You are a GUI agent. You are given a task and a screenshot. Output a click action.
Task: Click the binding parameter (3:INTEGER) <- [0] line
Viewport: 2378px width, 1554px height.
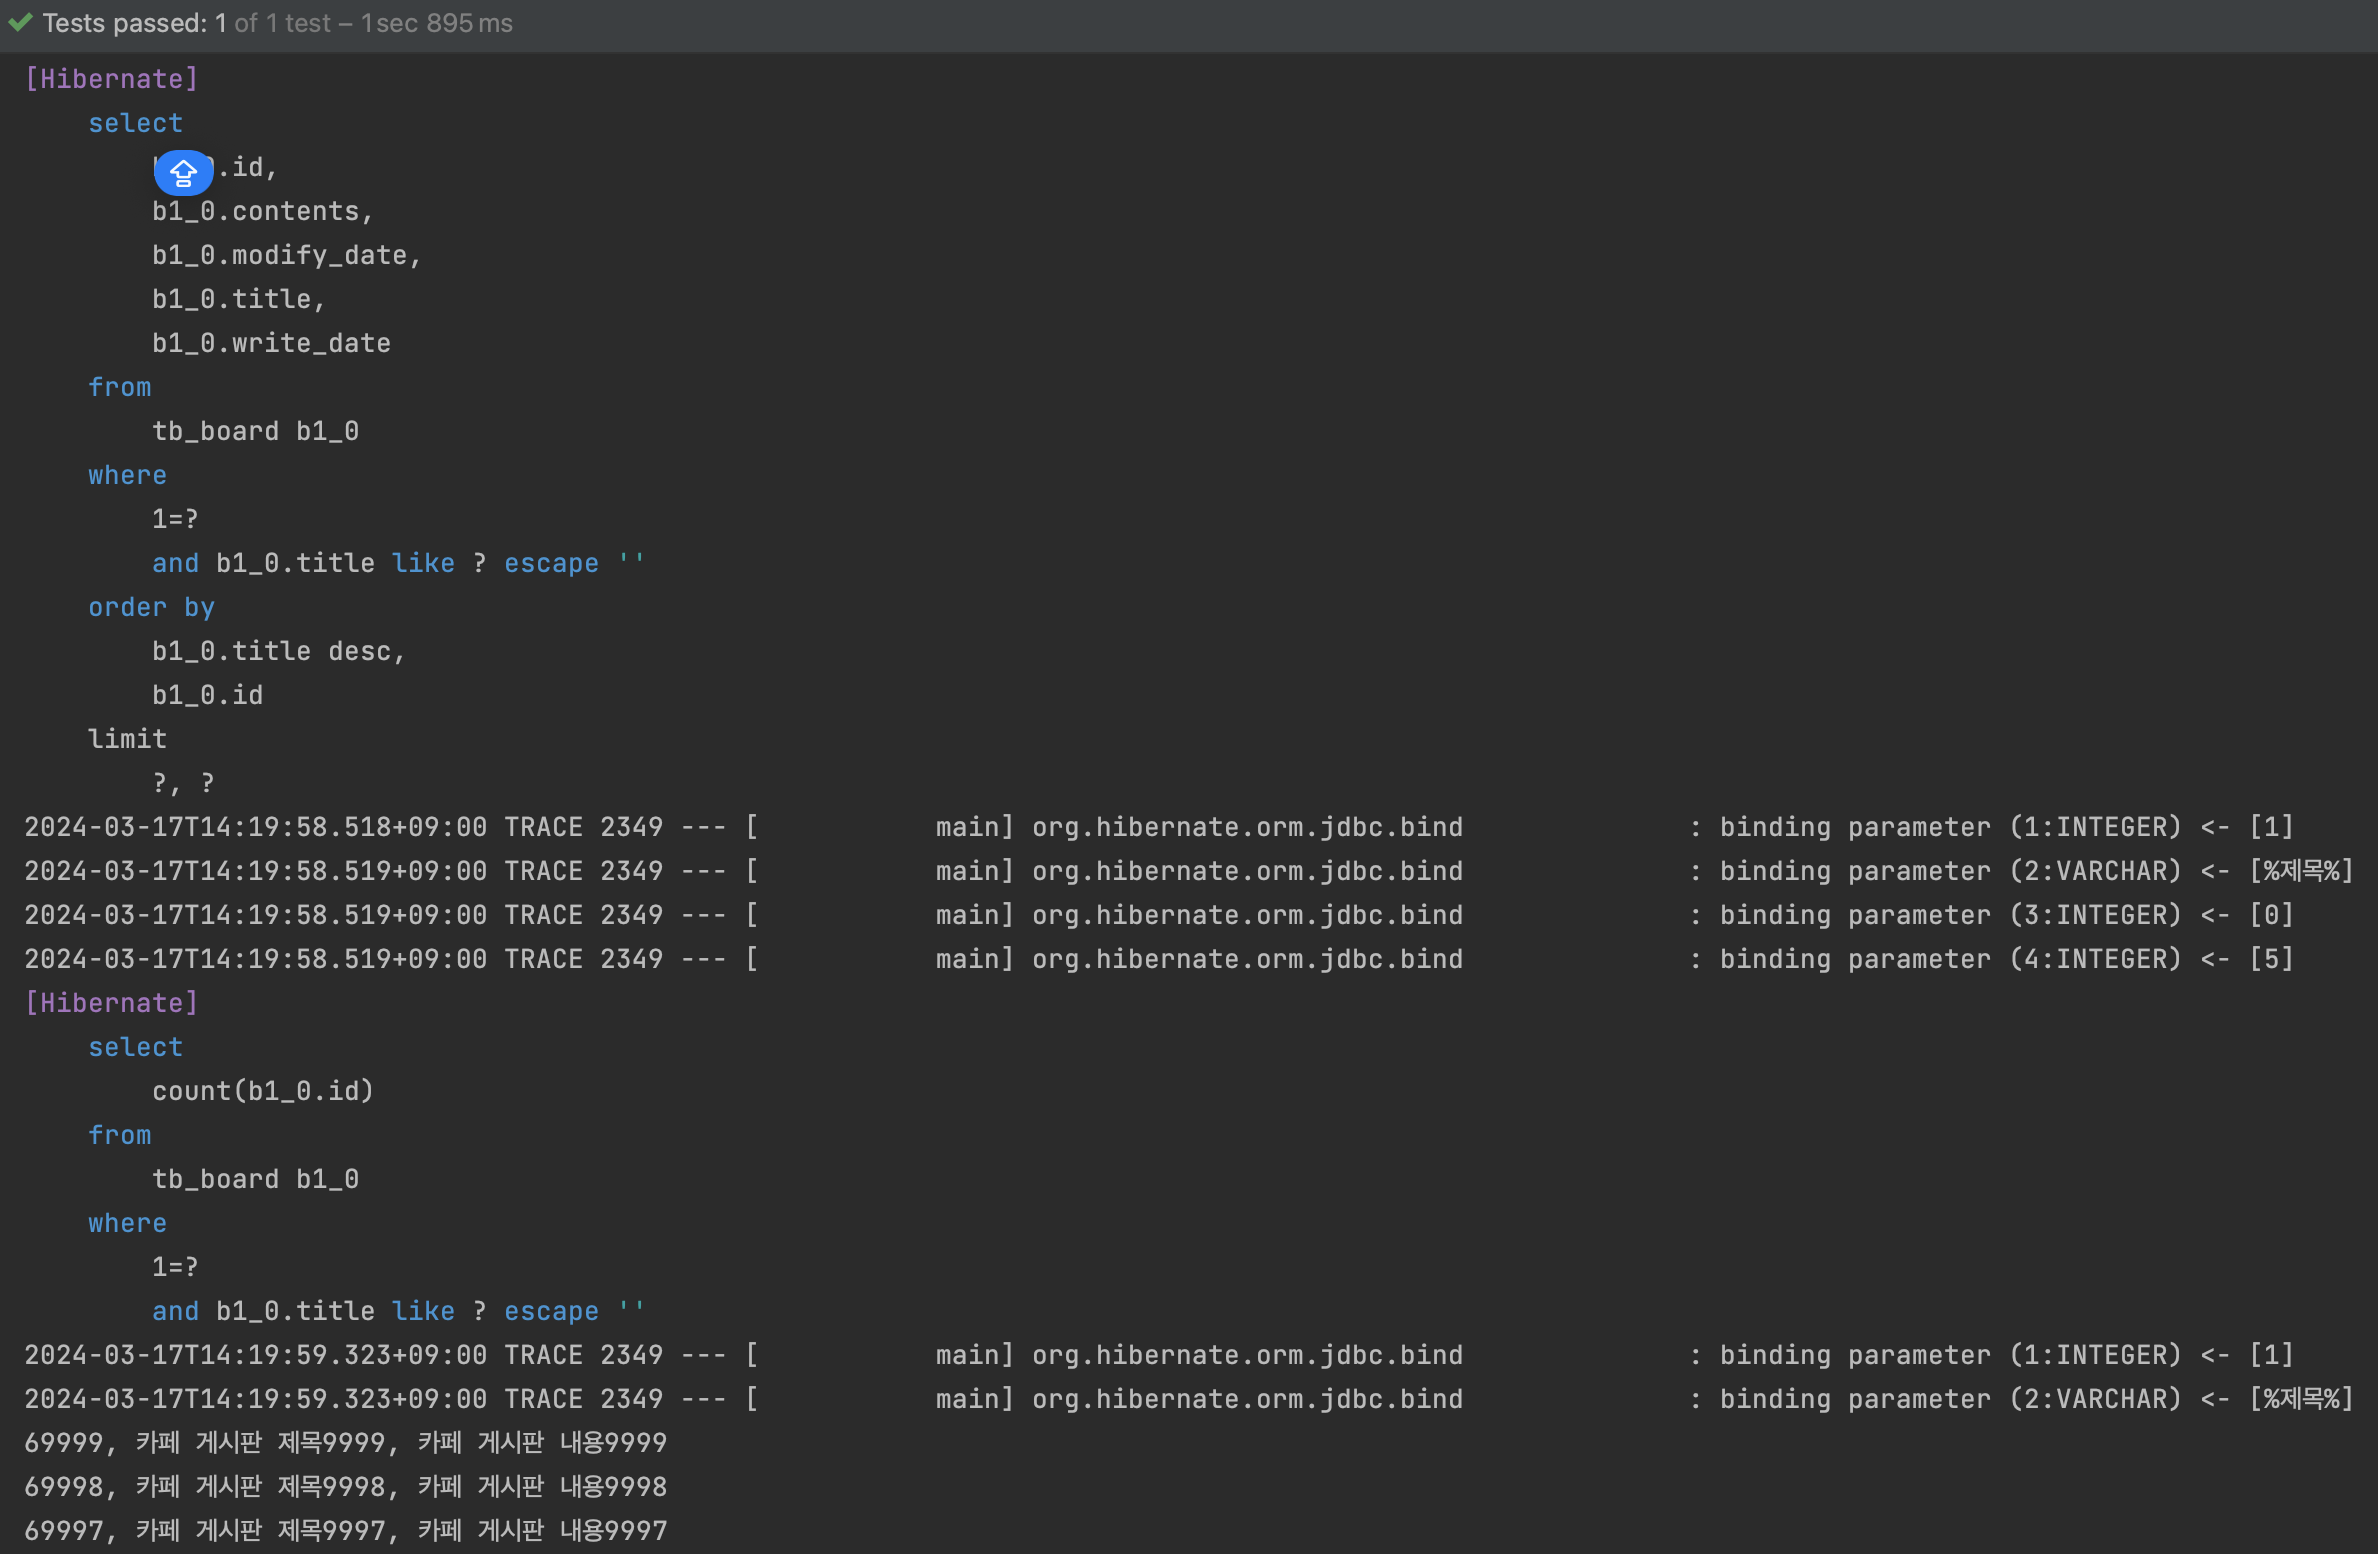pos(1159,915)
